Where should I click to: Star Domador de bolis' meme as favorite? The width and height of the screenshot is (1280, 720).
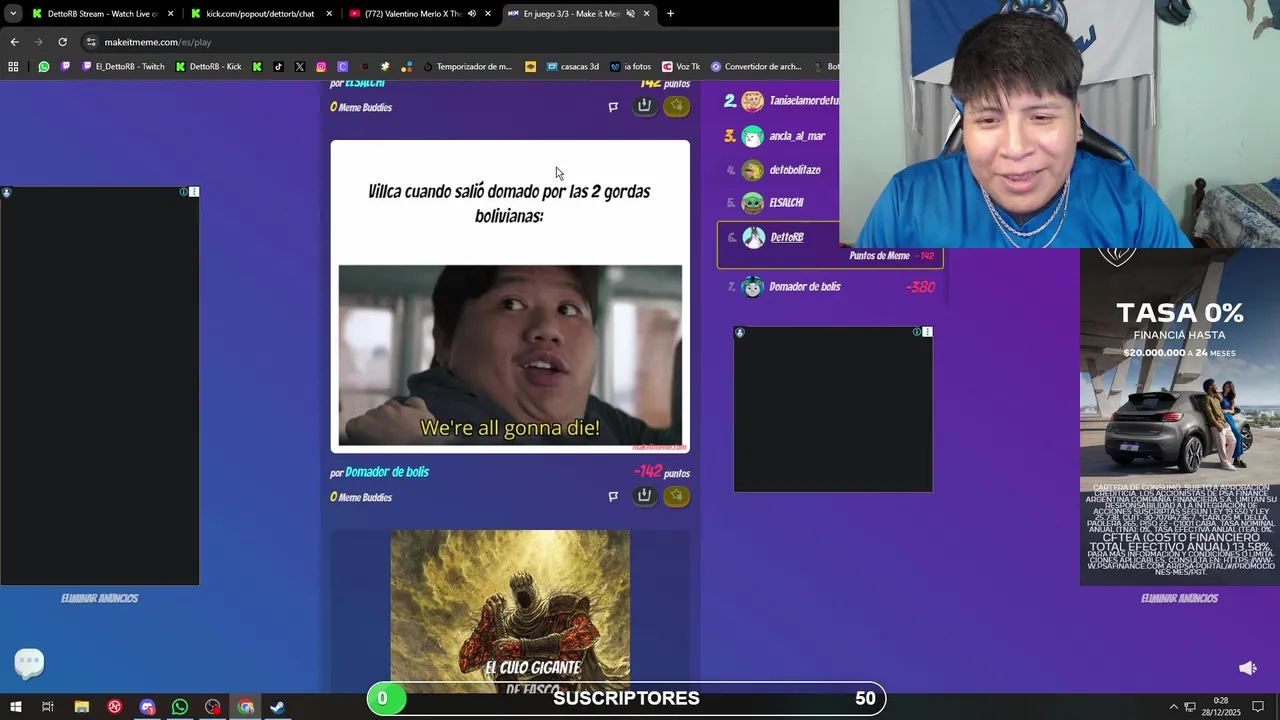(x=677, y=496)
